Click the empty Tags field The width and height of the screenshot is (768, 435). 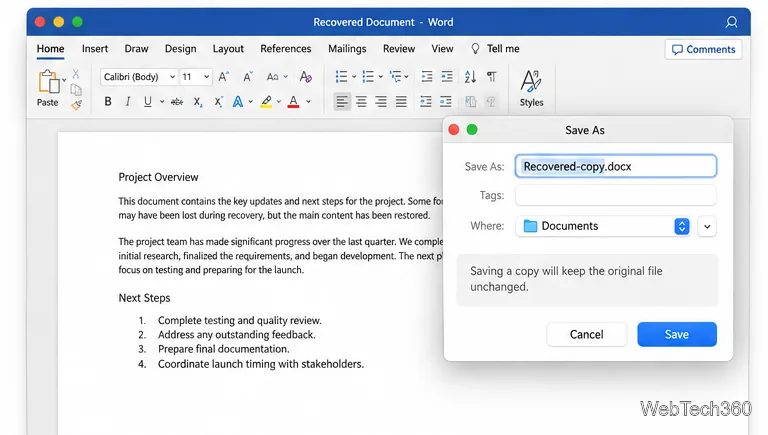pos(616,195)
